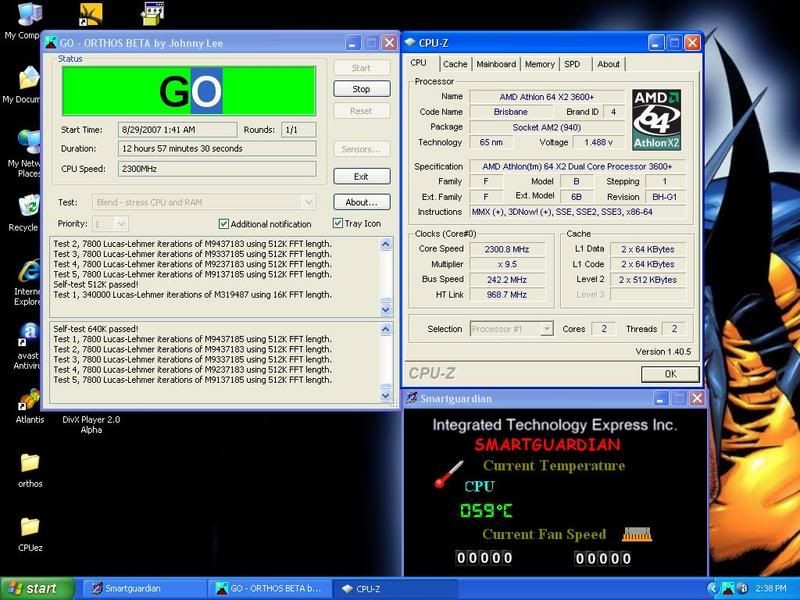
Task: Select Smartguardian in the taskbar
Action: click(x=143, y=589)
